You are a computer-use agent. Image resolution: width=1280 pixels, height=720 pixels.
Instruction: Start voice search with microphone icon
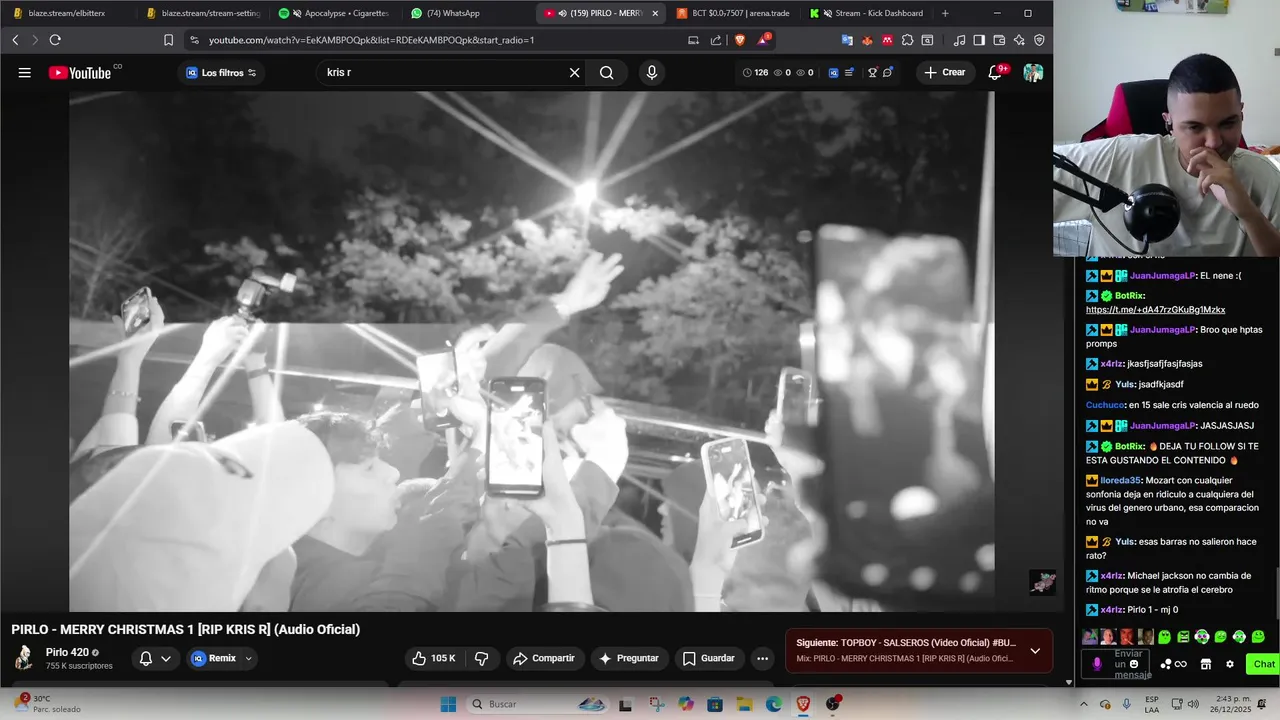(652, 72)
